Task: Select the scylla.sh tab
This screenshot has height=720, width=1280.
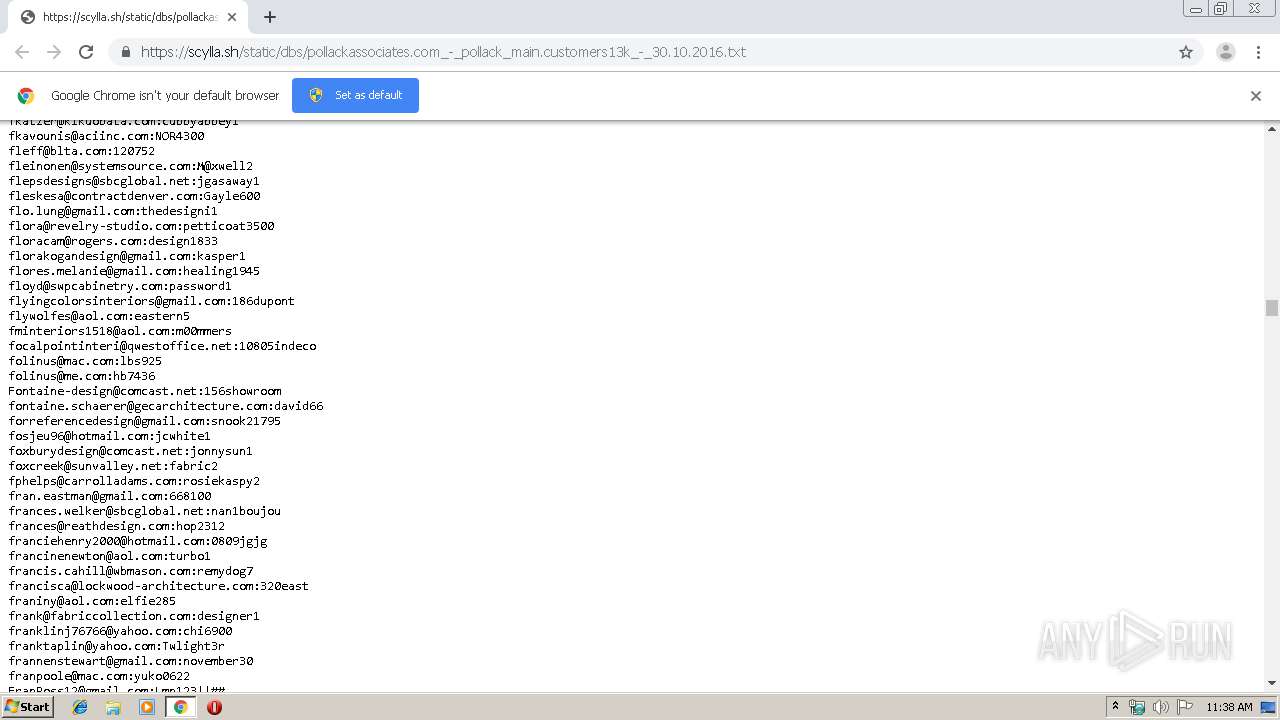Action: [128, 17]
